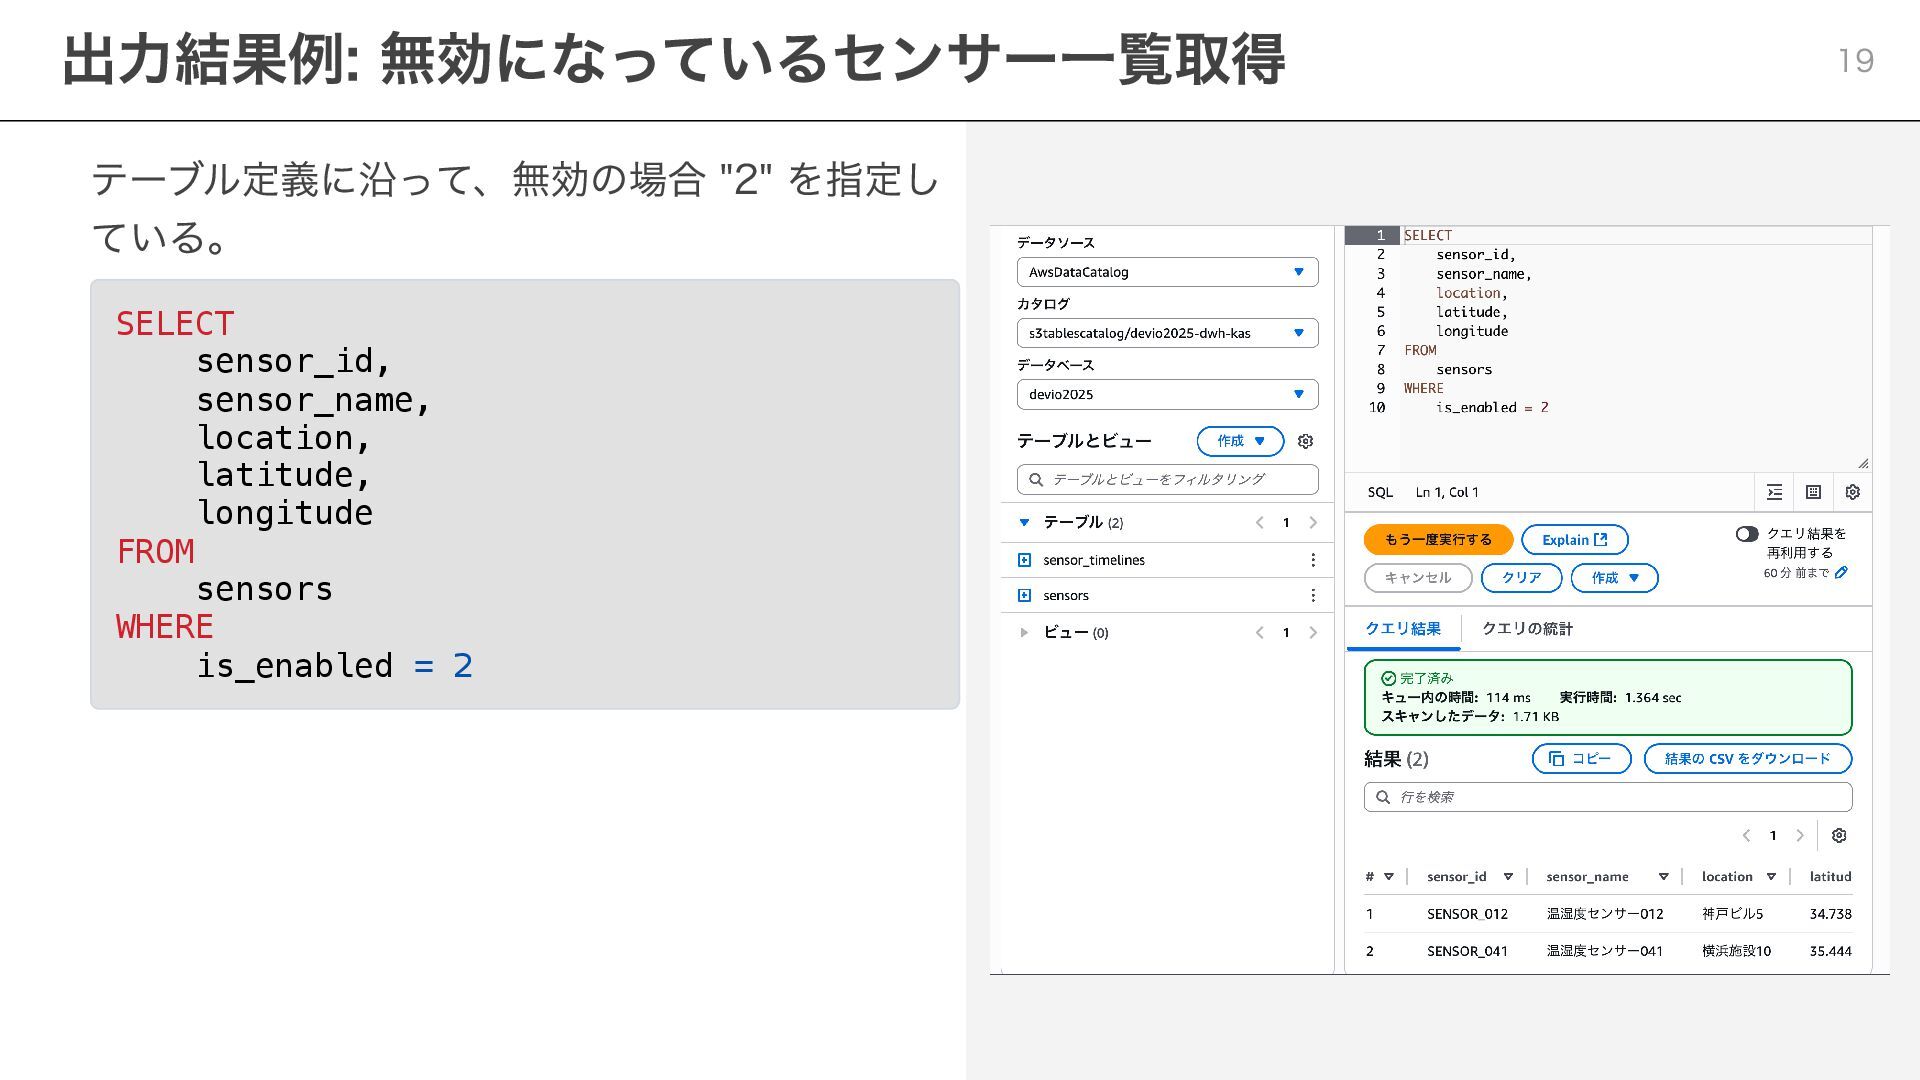
Task: Sort by the sensor_id column arrow
Action: coord(1508,877)
